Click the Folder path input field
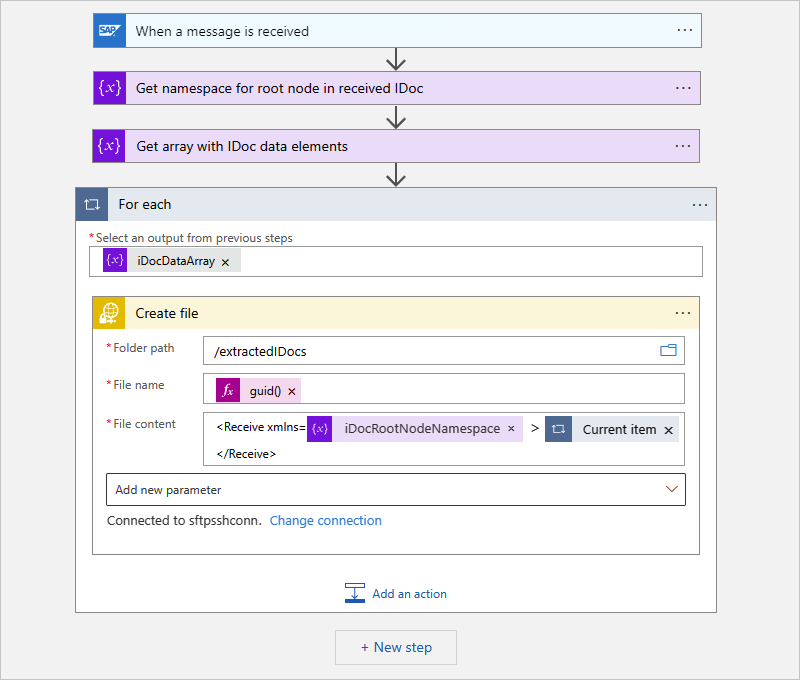This screenshot has height=680, width=800. pos(430,351)
